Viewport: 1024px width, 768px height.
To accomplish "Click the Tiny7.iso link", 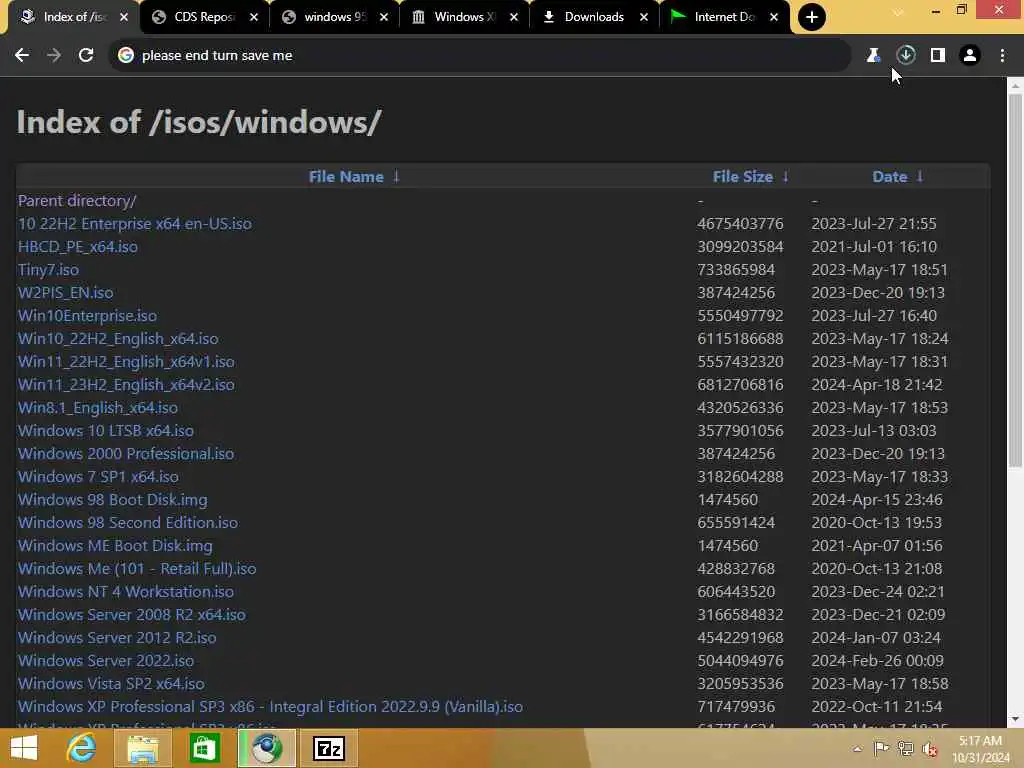I will pos(48,270).
